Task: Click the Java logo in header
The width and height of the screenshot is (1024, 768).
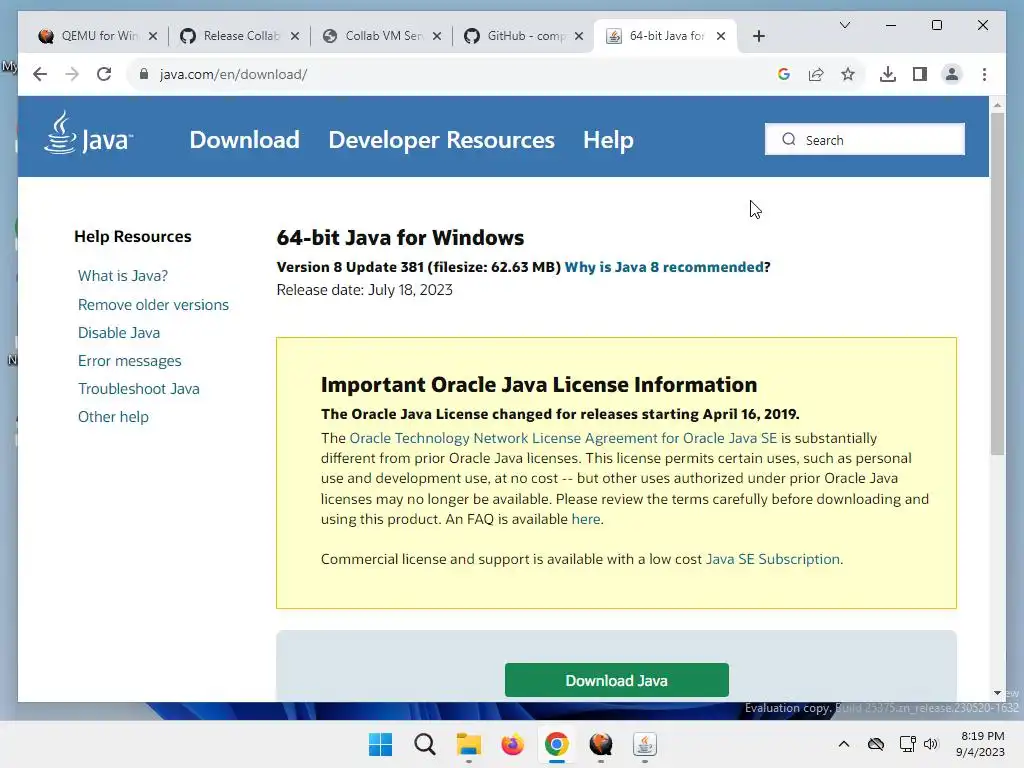Action: [x=88, y=133]
